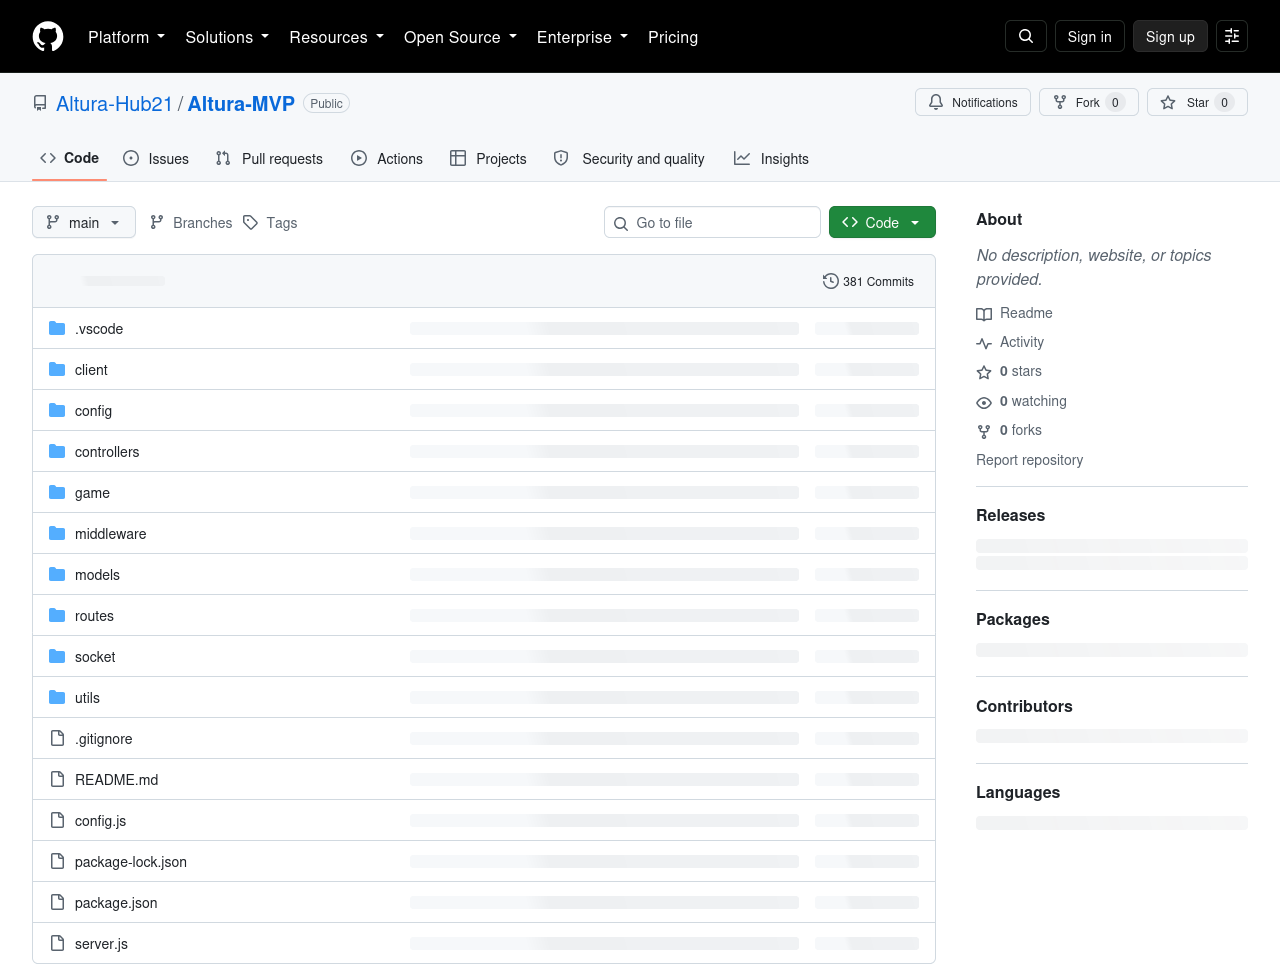Viewport: 1280px width, 975px height.
Task: Switch to the Projects tab
Action: [x=488, y=158]
